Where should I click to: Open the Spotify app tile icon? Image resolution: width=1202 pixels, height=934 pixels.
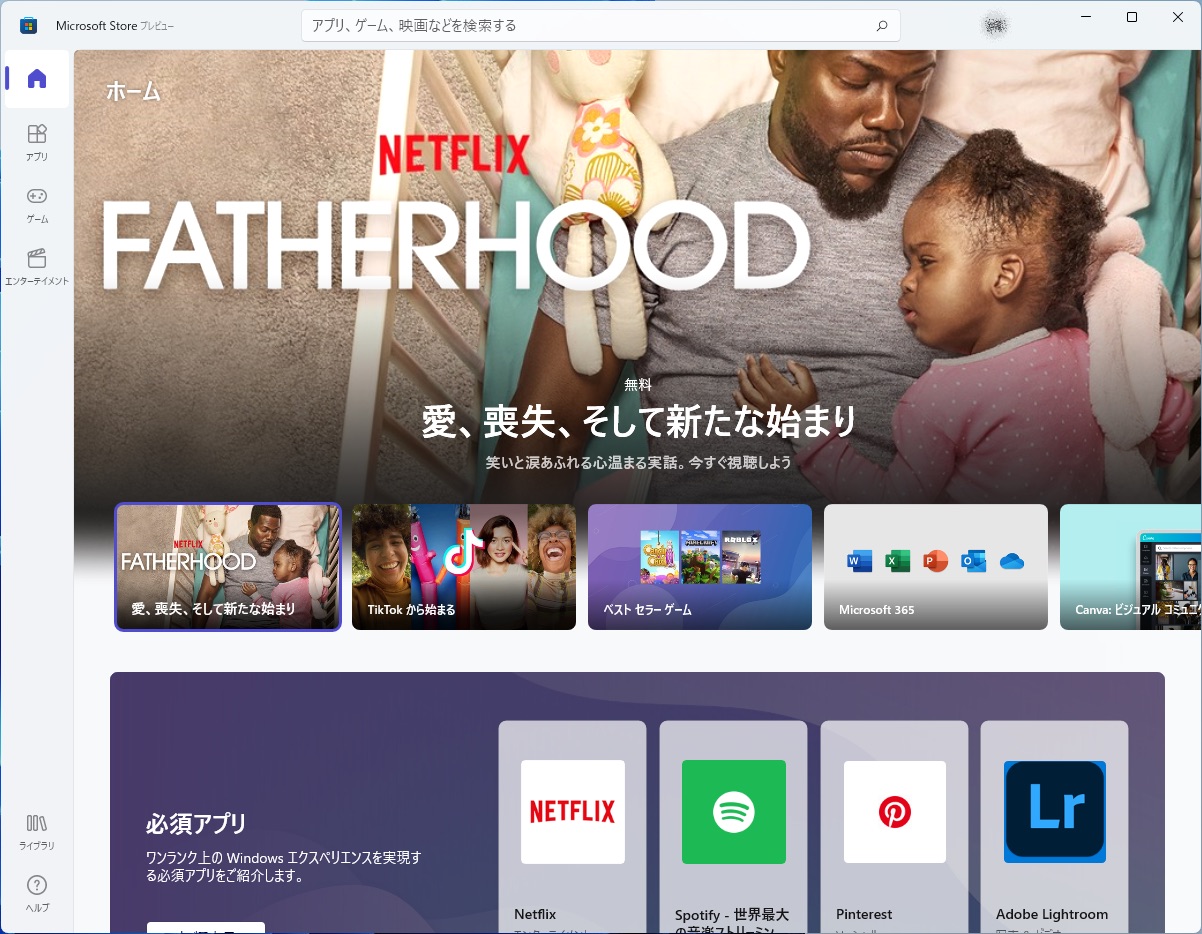coord(734,812)
